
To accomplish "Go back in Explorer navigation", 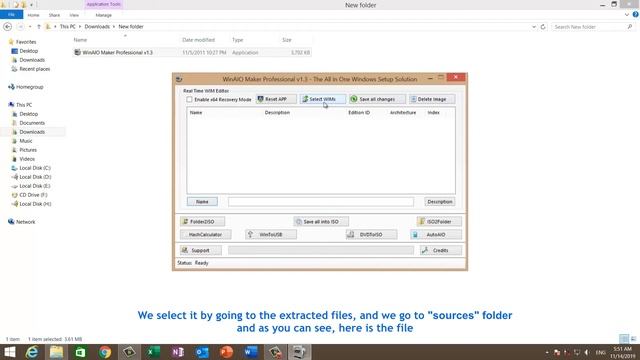I will [7, 27].
